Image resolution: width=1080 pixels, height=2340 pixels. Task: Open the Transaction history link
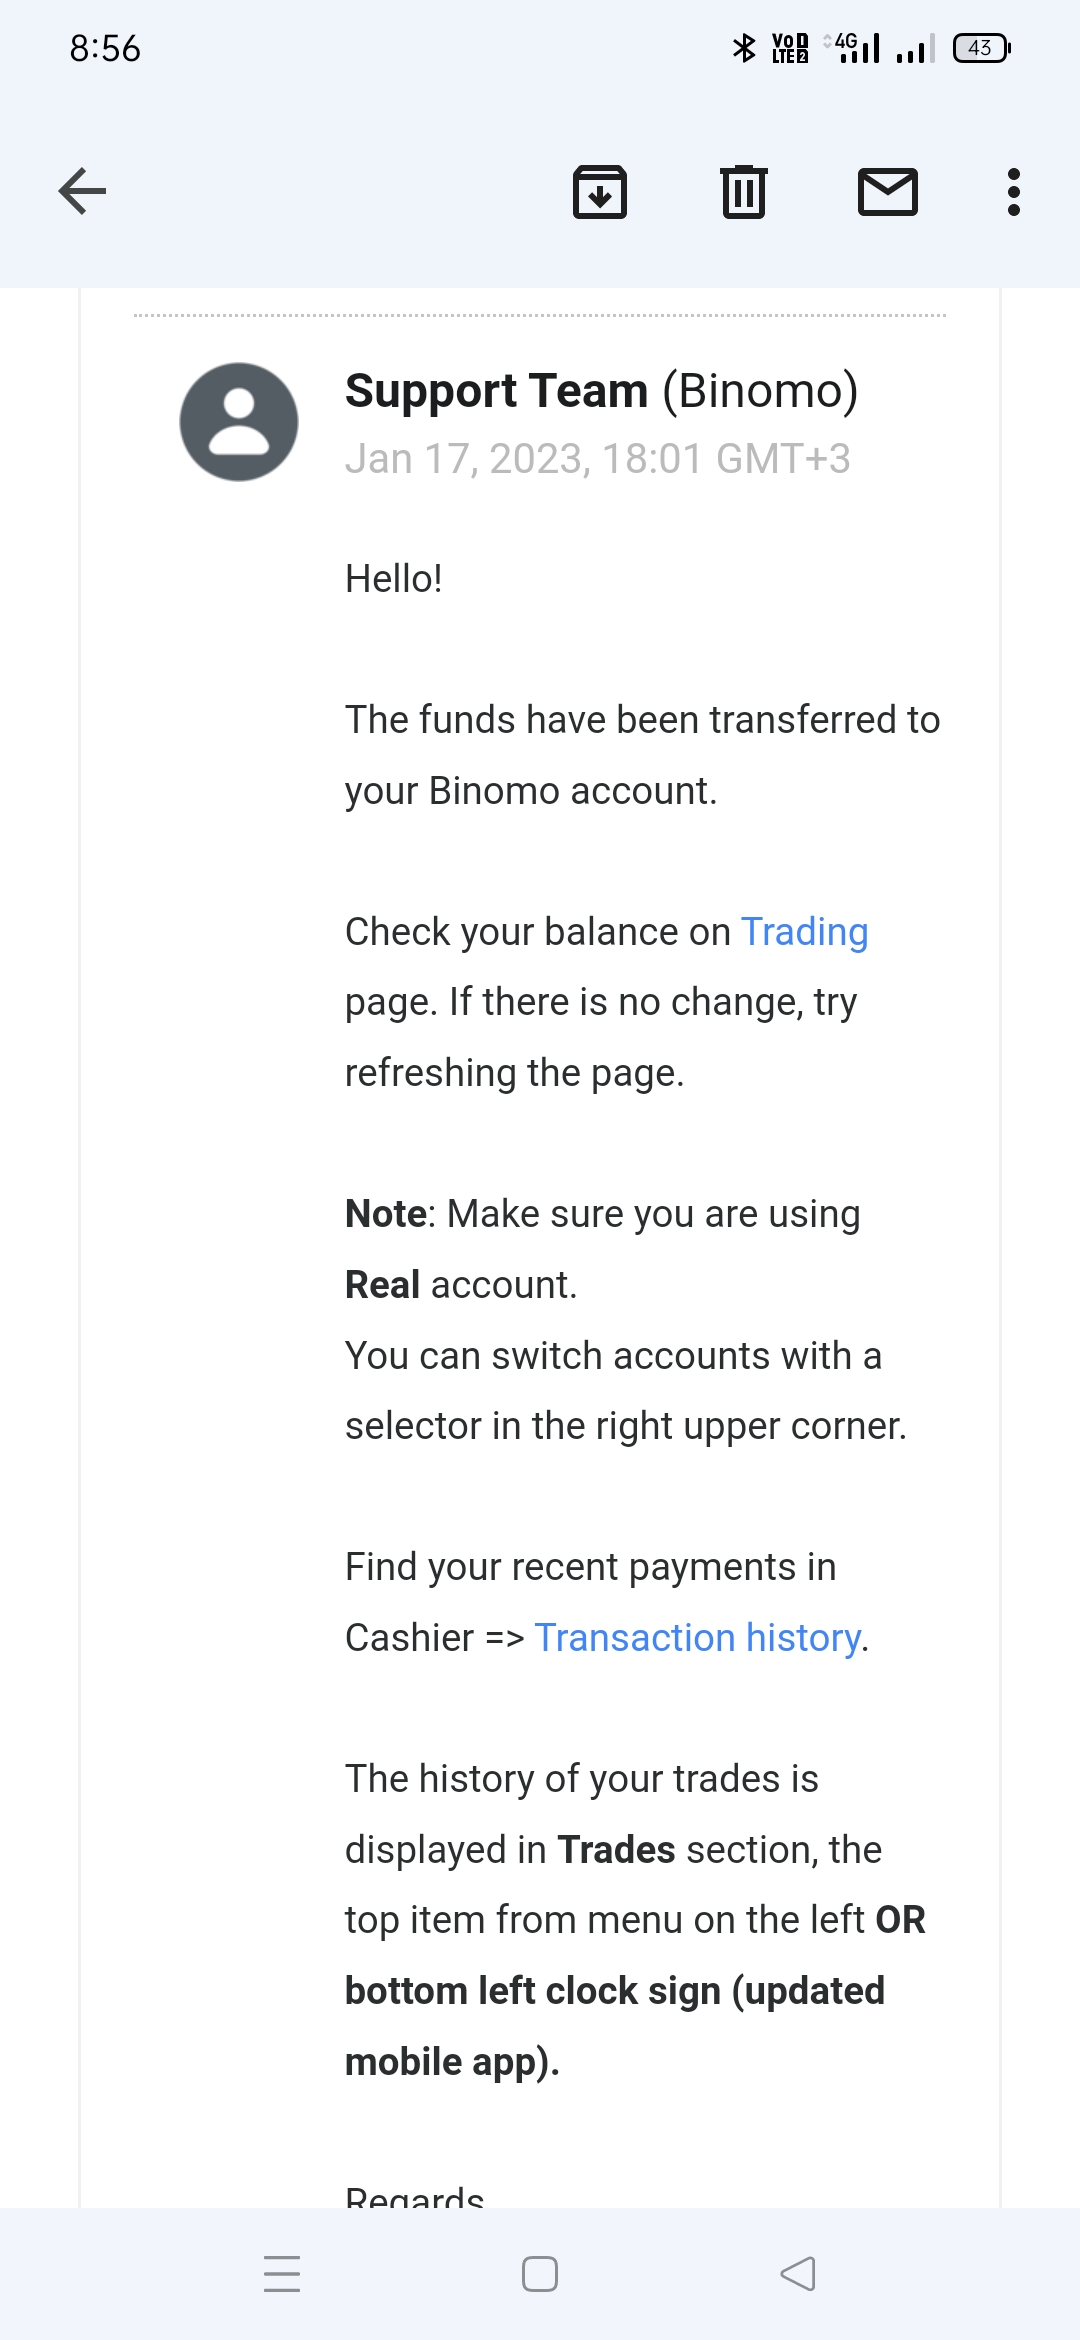pyautogui.click(x=697, y=1637)
